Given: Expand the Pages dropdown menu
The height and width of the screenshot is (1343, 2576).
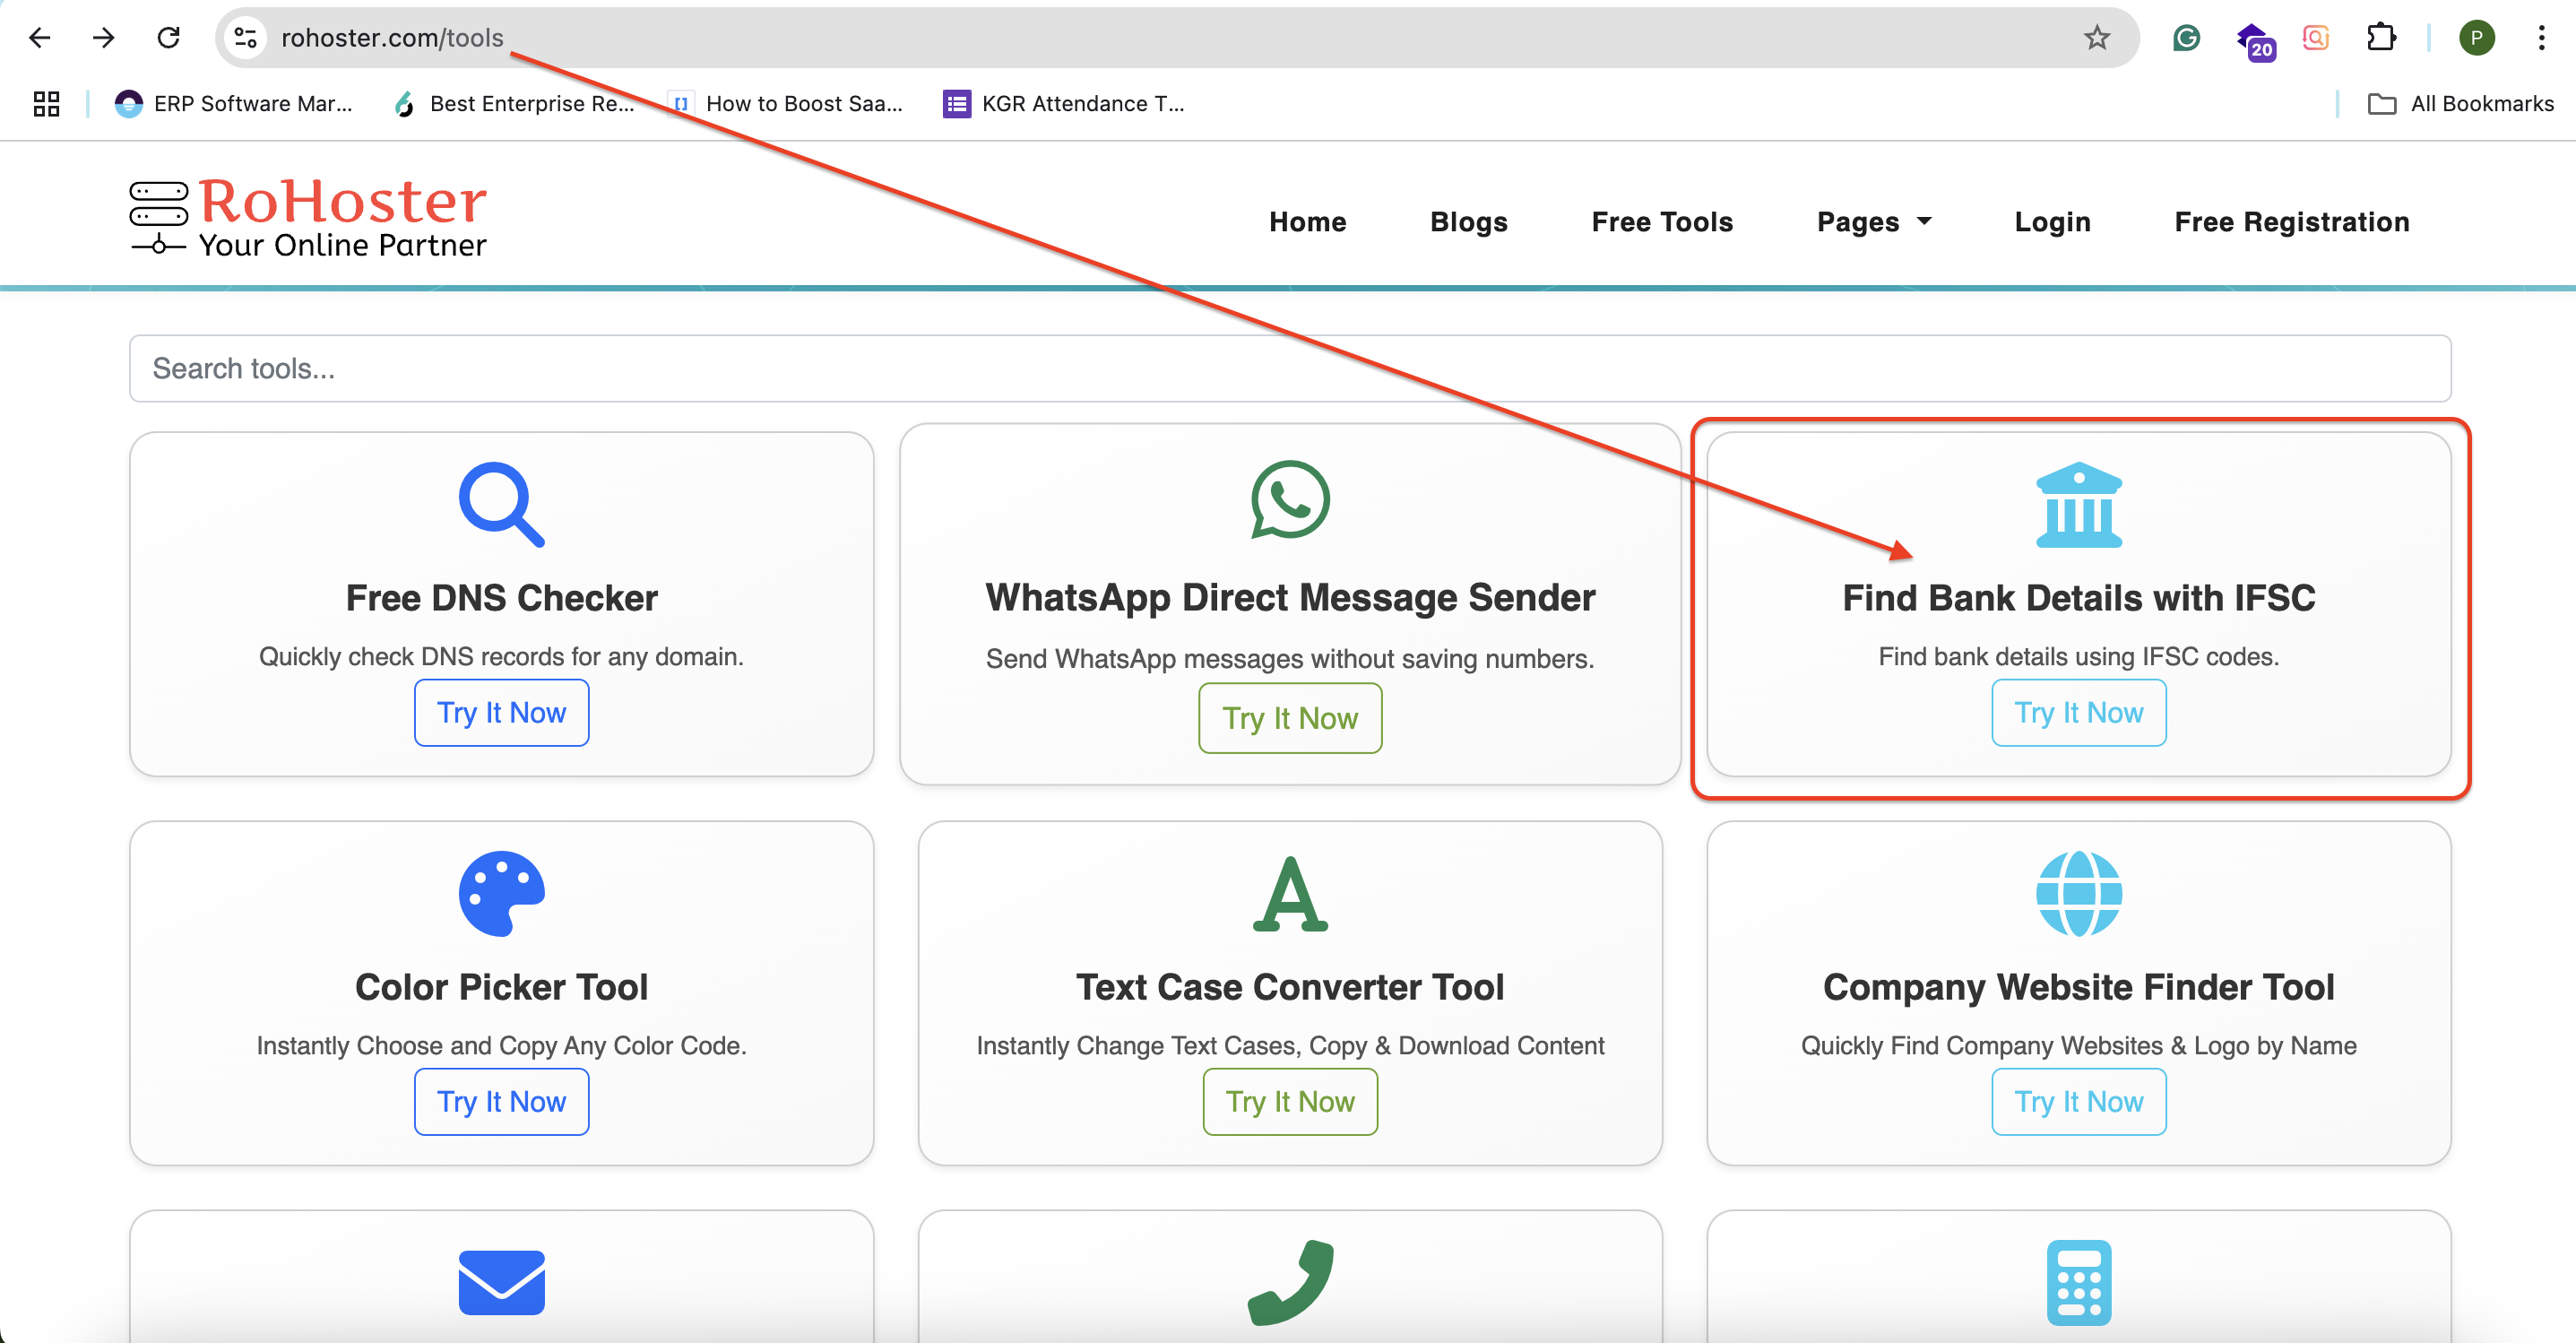Looking at the screenshot, I should pyautogui.click(x=1873, y=221).
